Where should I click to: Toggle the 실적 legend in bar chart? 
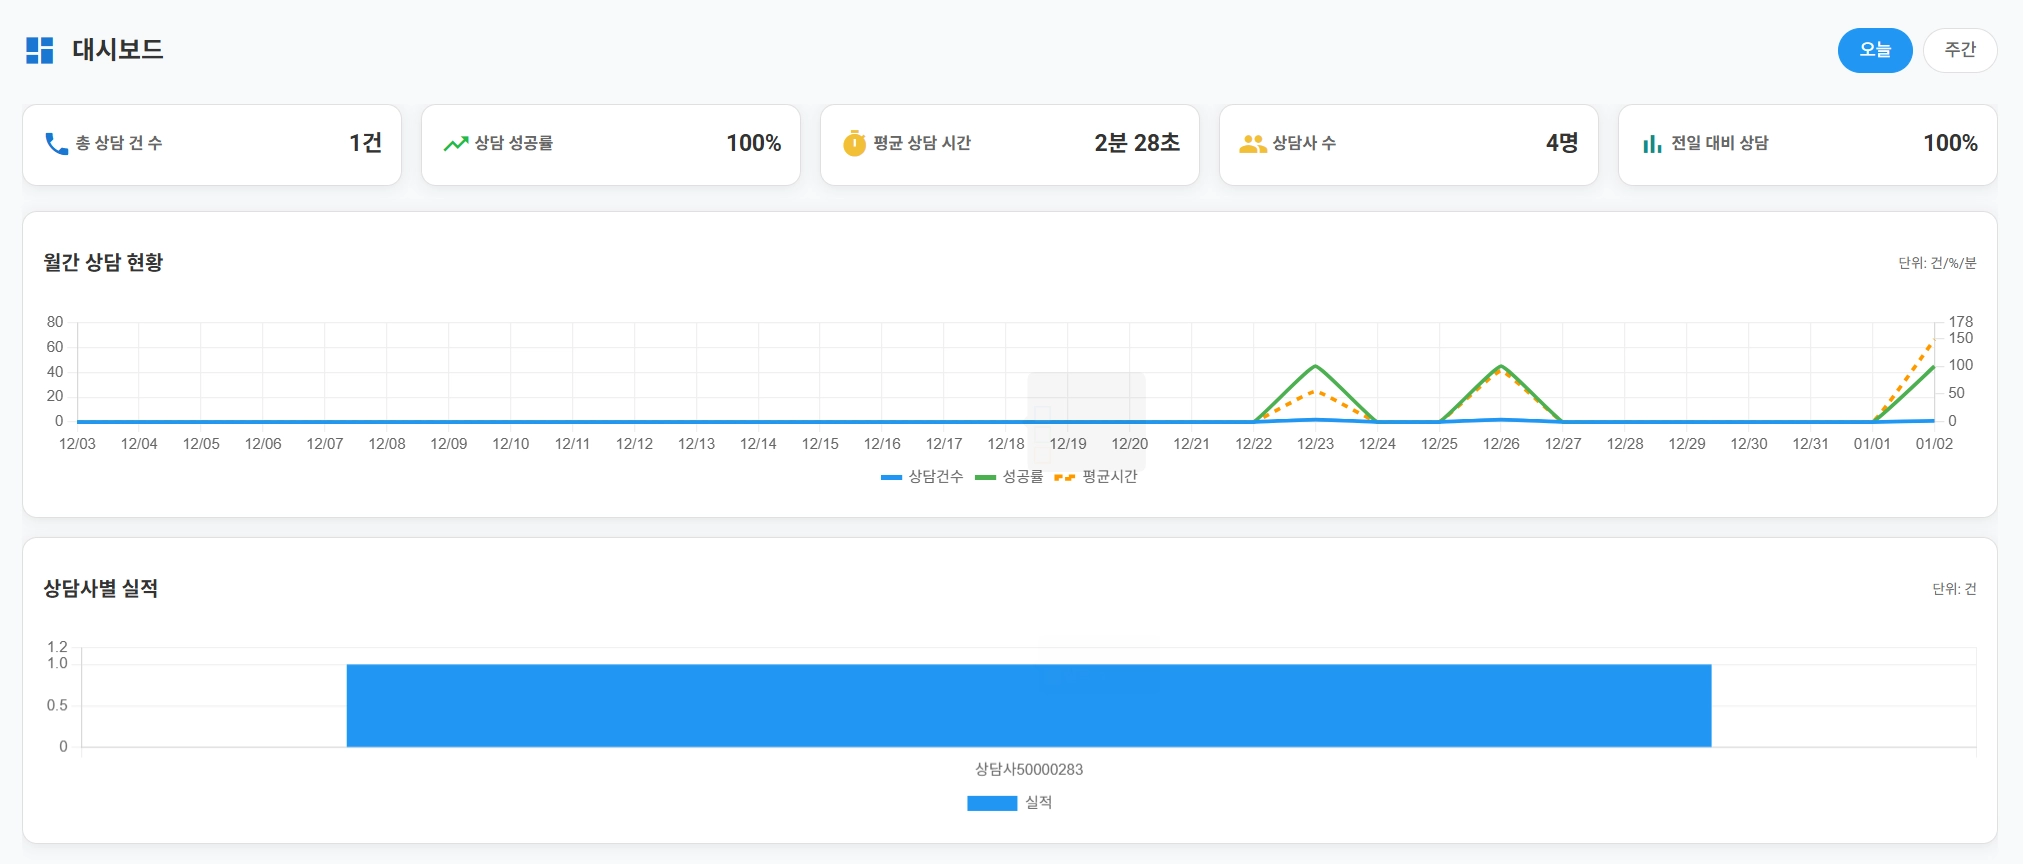point(1010,803)
